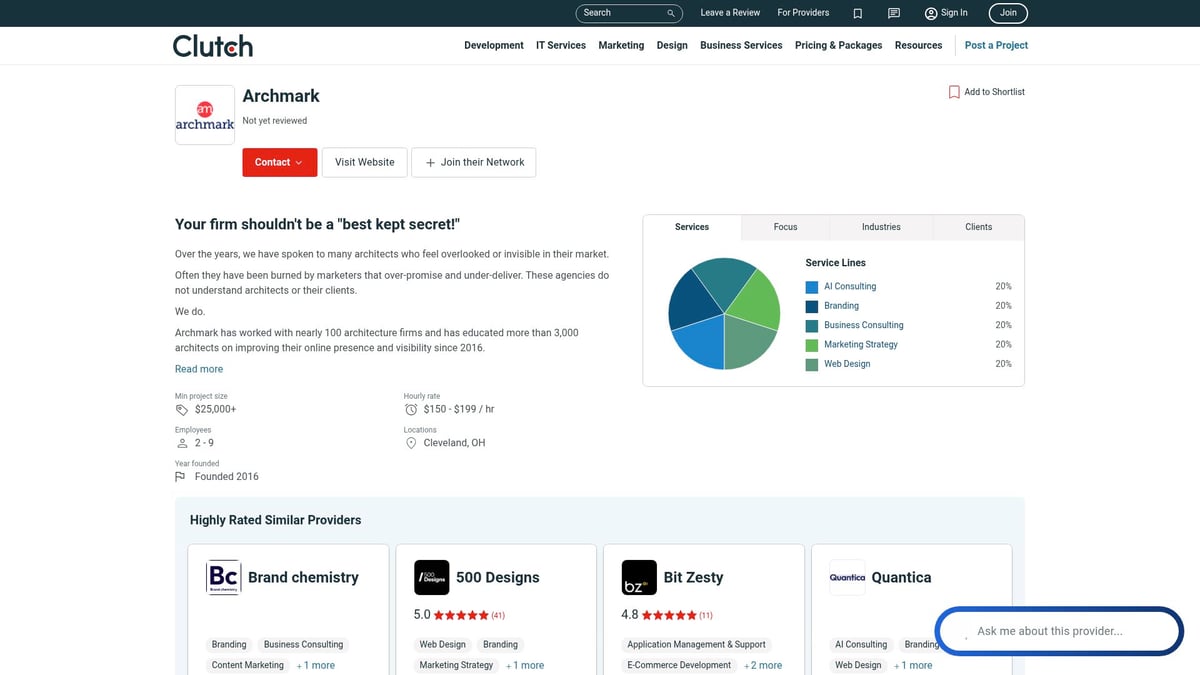Screen dimensions: 1200x675
Task: Click the service lines pie chart
Action: tap(724, 313)
